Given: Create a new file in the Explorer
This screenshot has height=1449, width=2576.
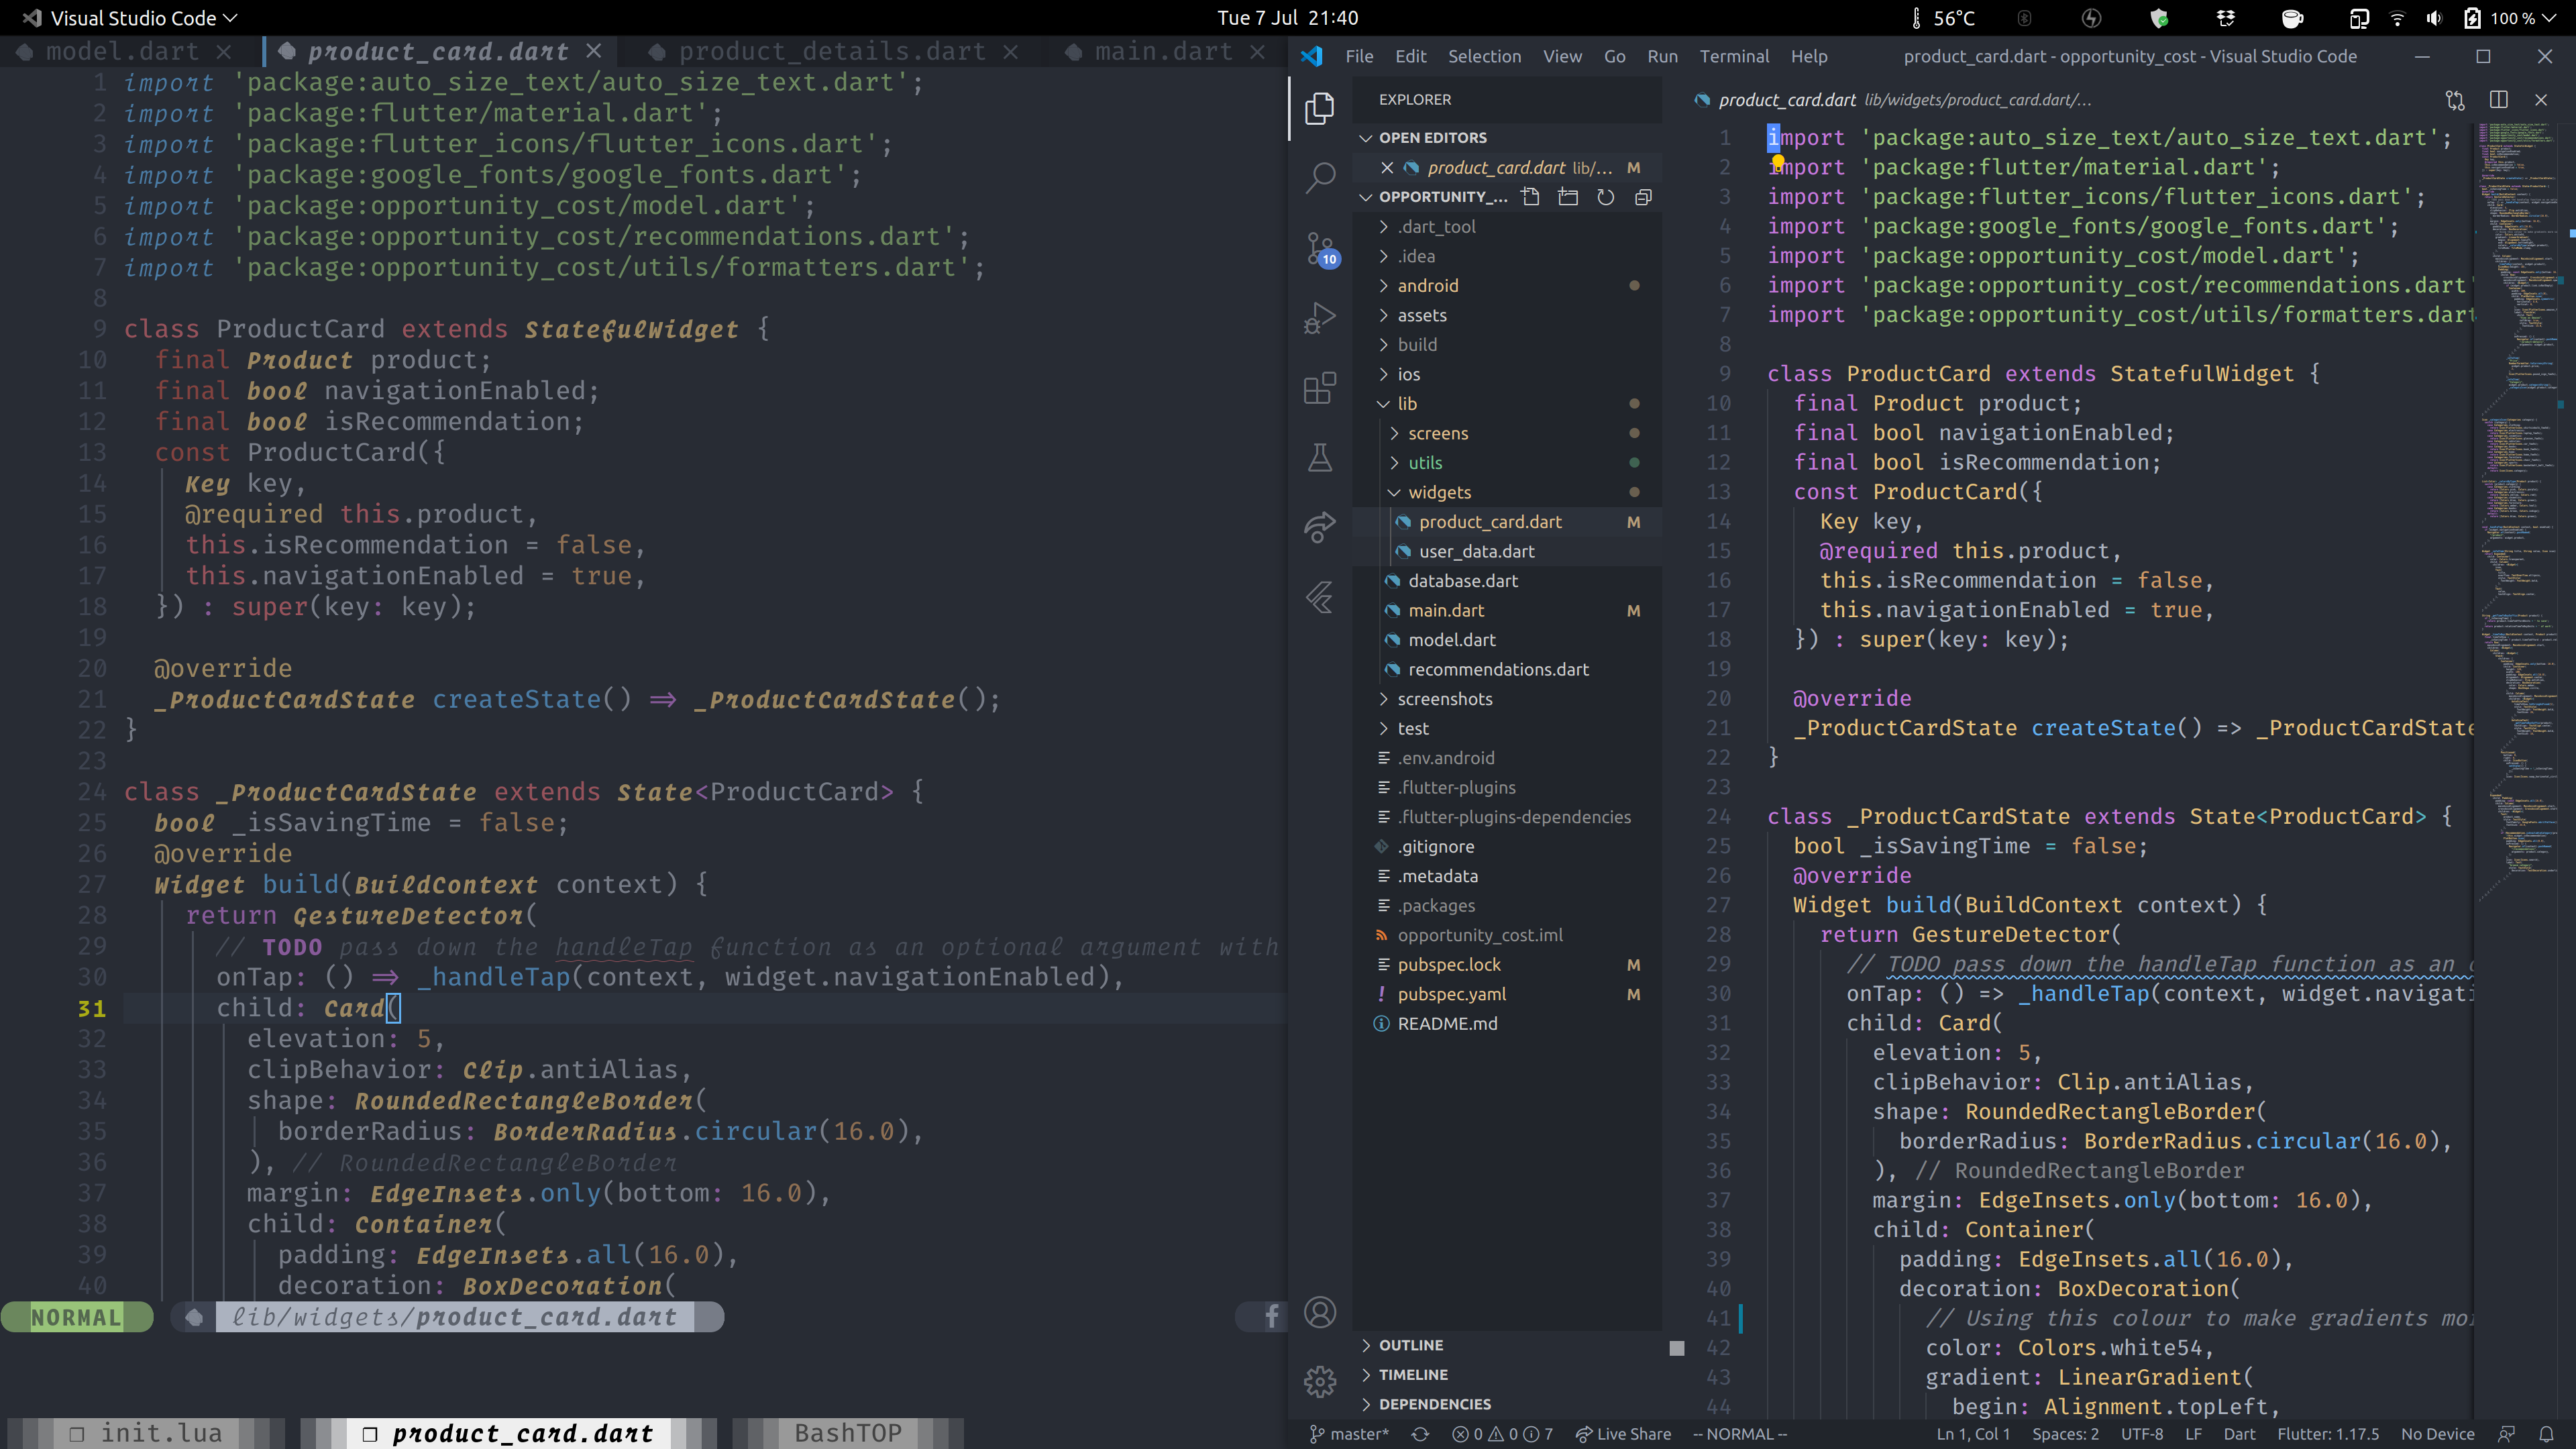Looking at the screenshot, I should pos(1530,197).
